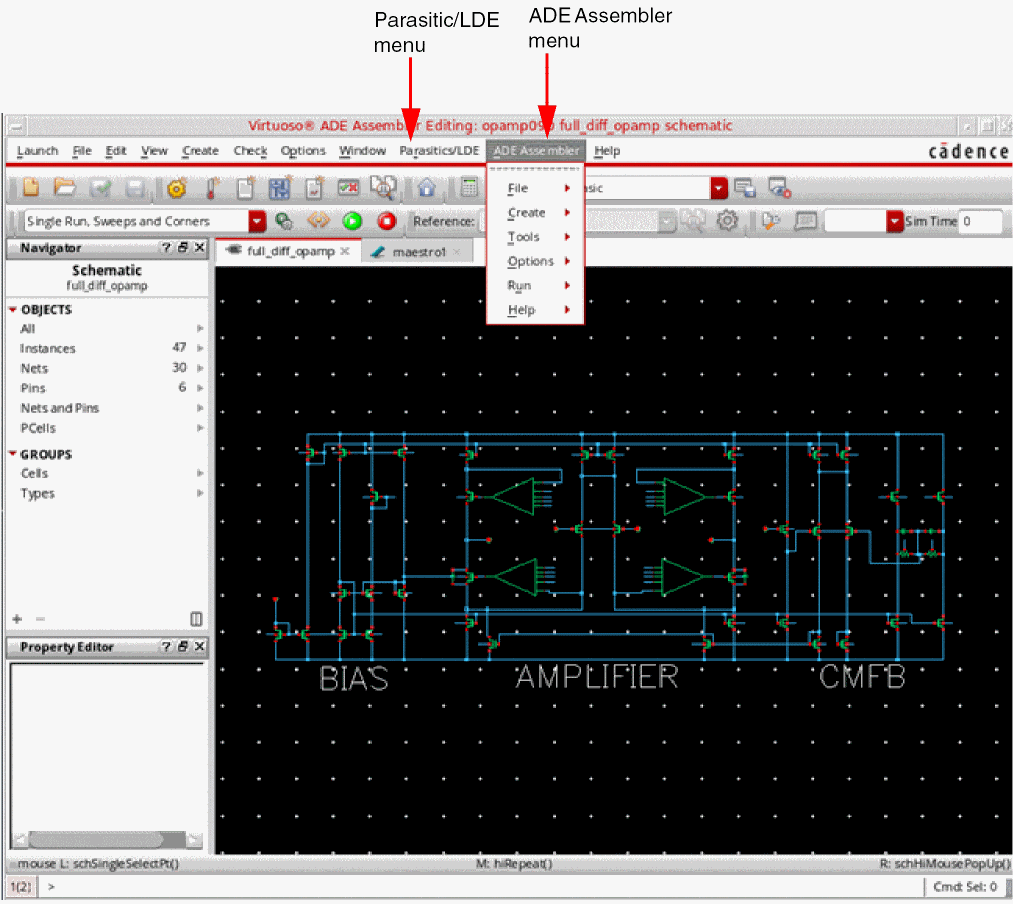1013x904 pixels.
Task: Click the open folder icon in toolbar
Action: (65, 187)
